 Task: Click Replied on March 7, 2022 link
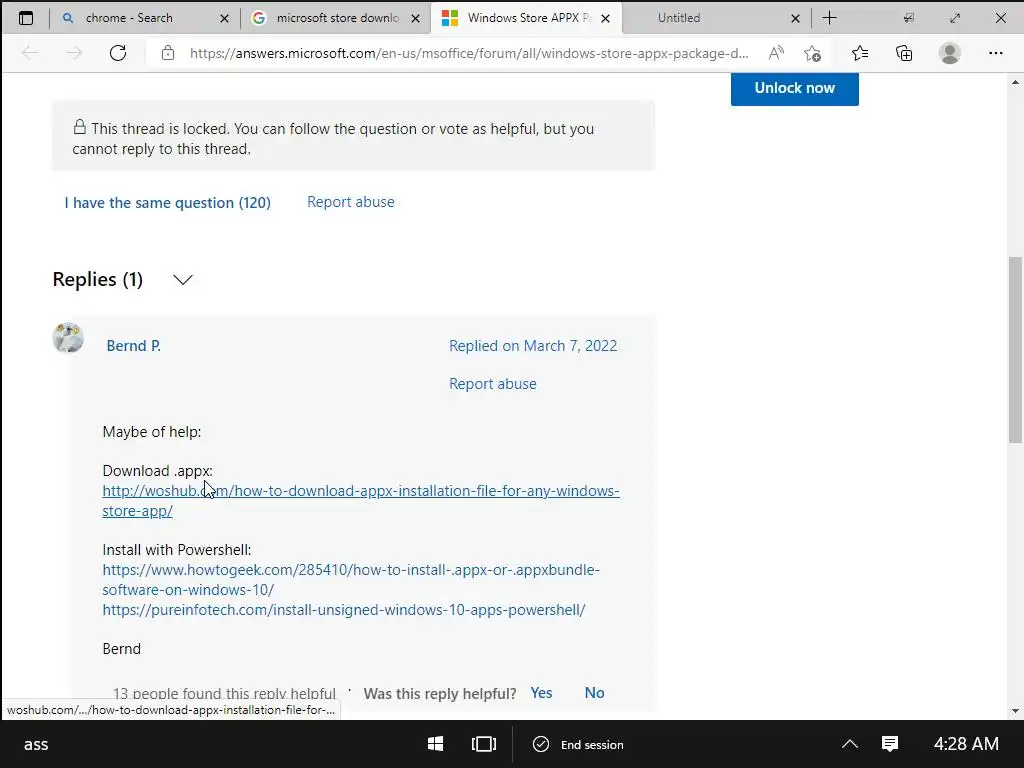click(533, 345)
